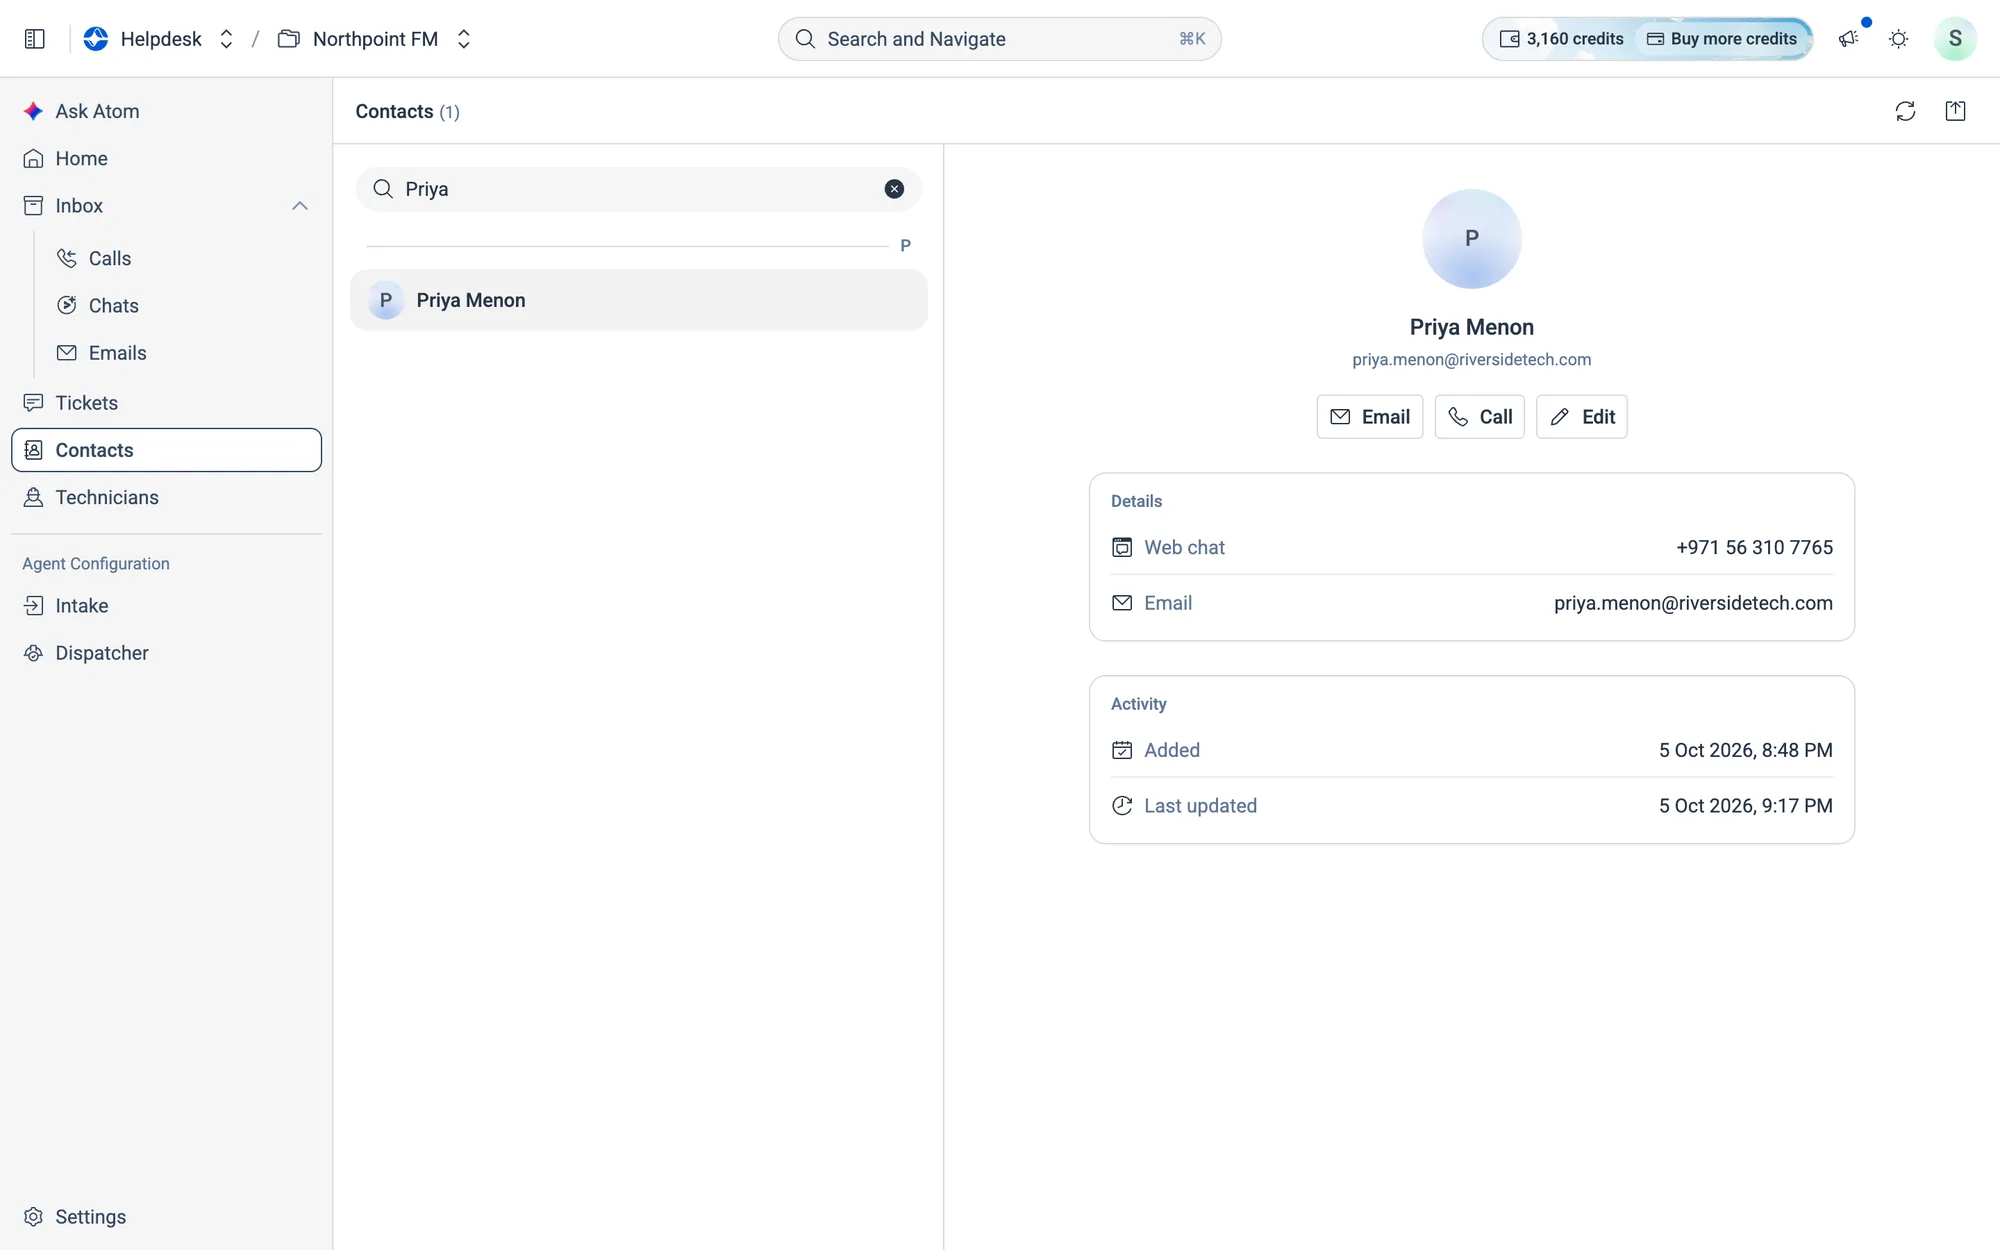Select Priya Menon in contact list

tap(638, 300)
